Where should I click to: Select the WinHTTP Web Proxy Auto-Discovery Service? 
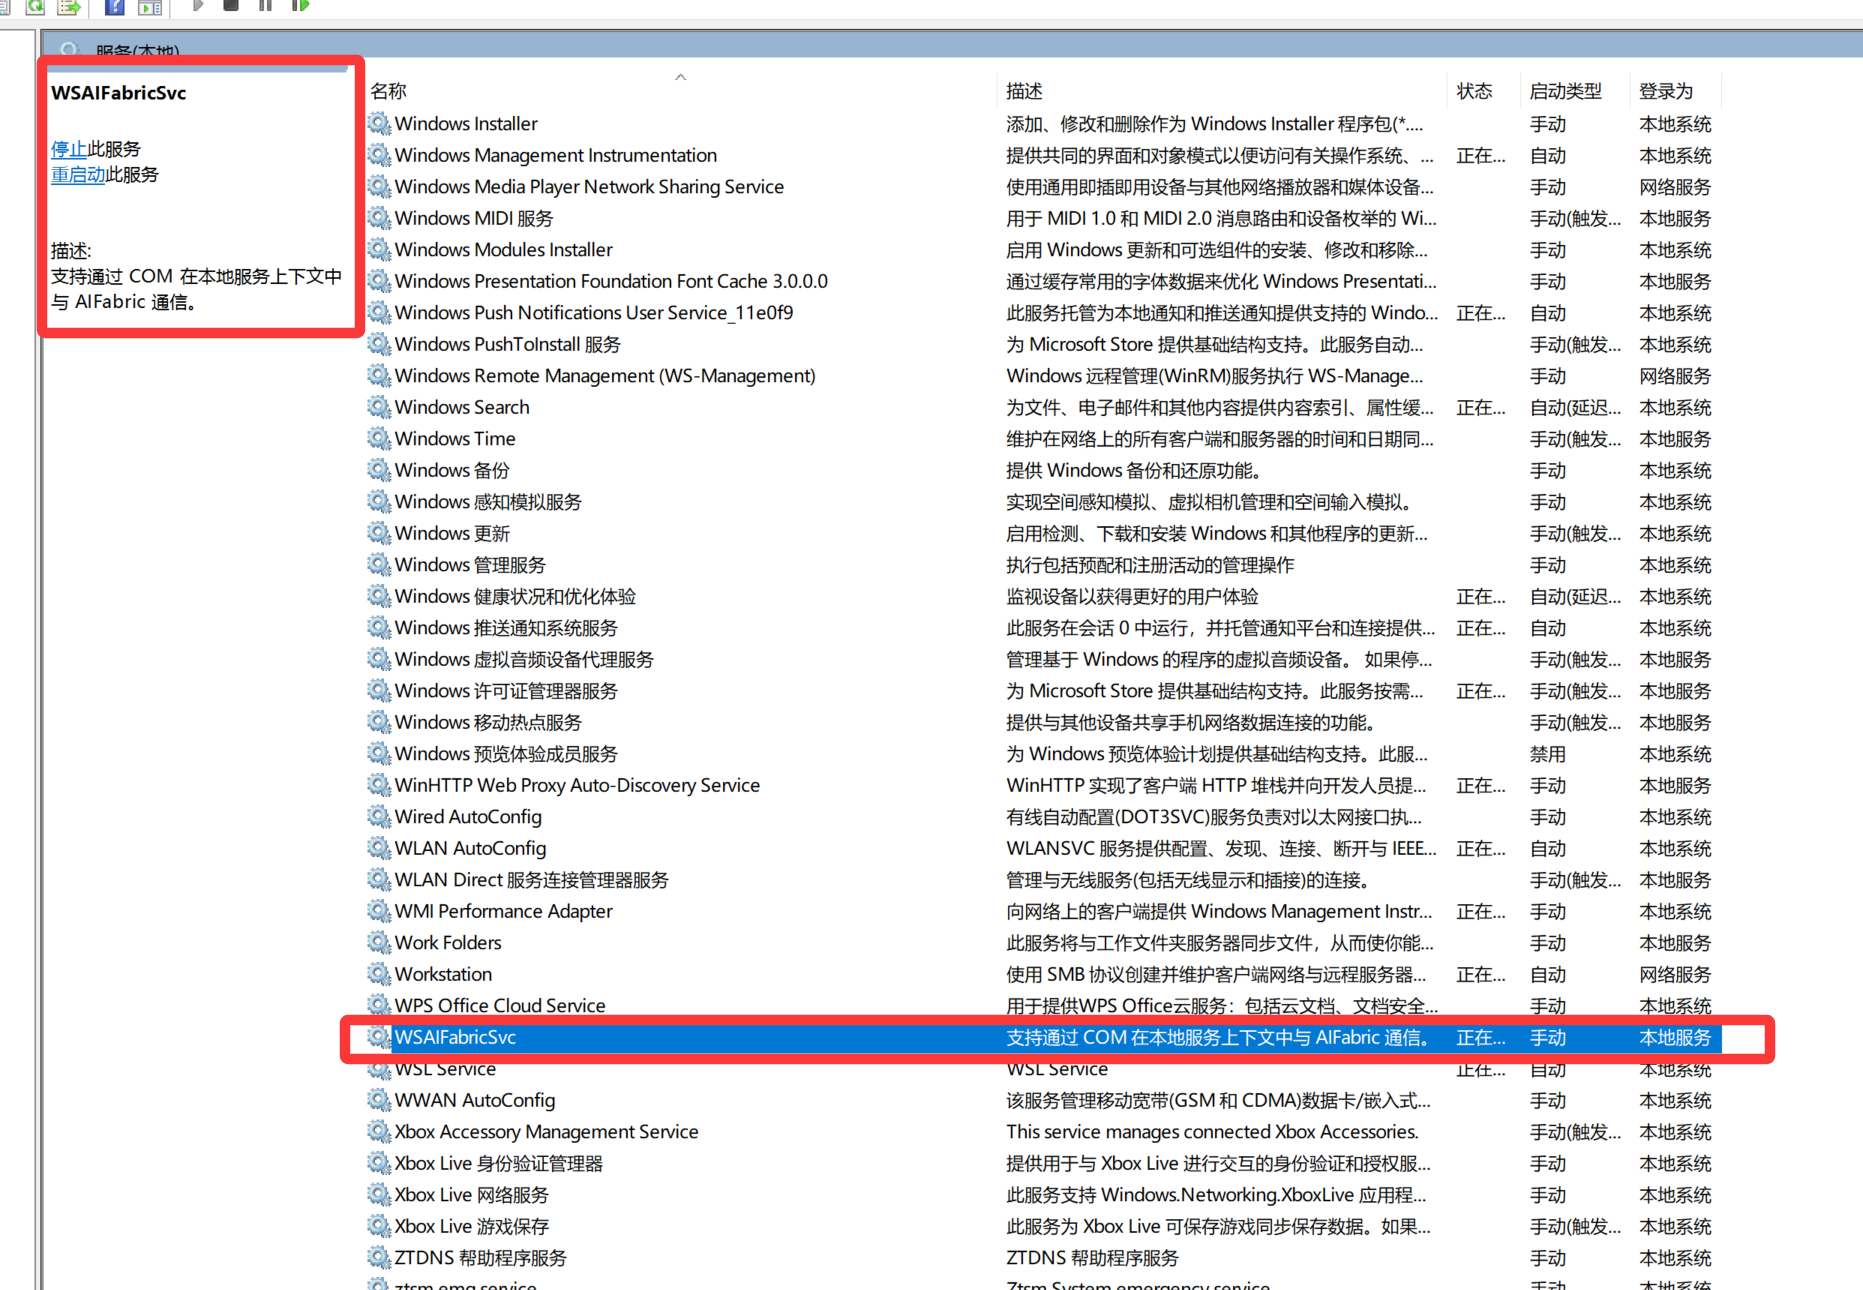pos(577,785)
